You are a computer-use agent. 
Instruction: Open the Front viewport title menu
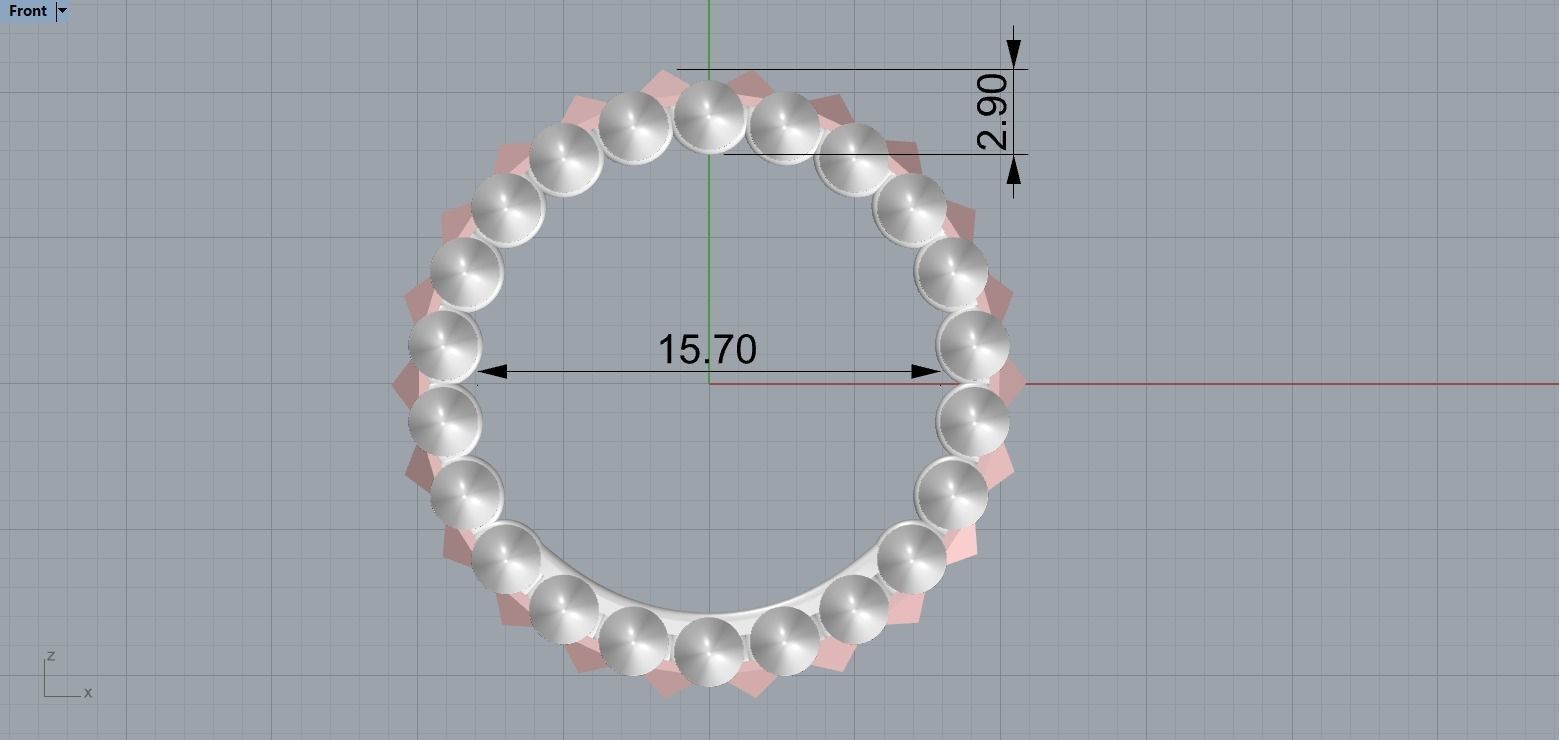(x=28, y=11)
